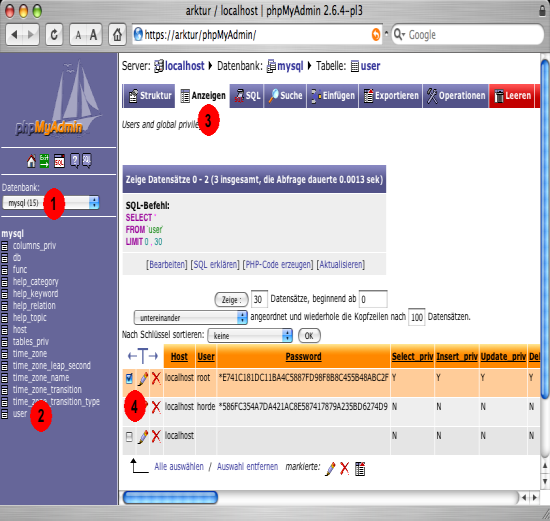550x521 pixels.
Task: Open the Einfügen tab
Action: [333, 95]
